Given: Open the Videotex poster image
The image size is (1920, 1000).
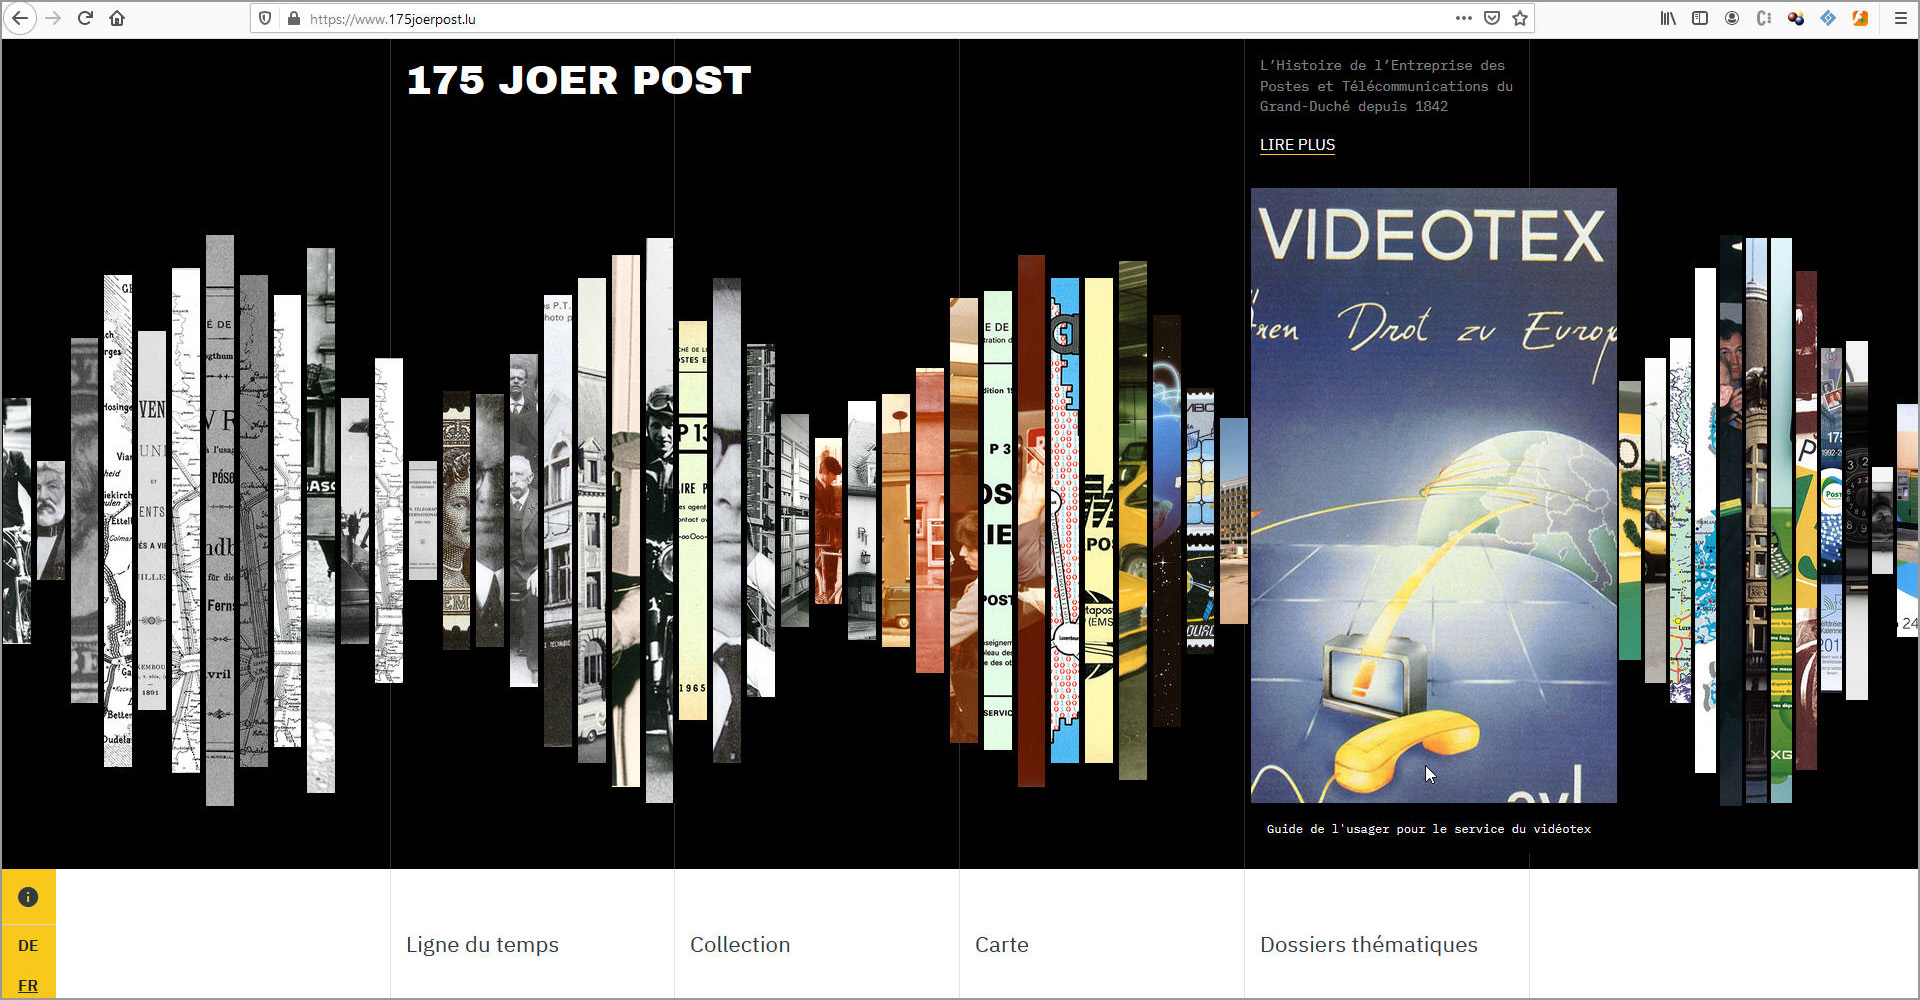Looking at the screenshot, I should tap(1433, 495).
